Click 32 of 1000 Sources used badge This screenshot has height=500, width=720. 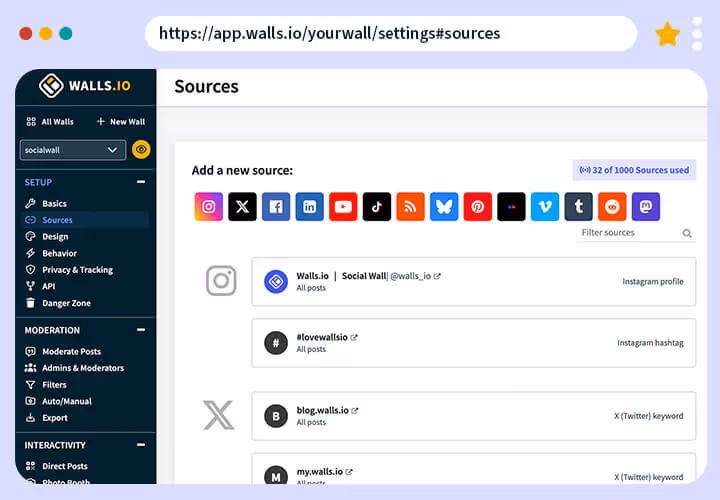coord(634,170)
